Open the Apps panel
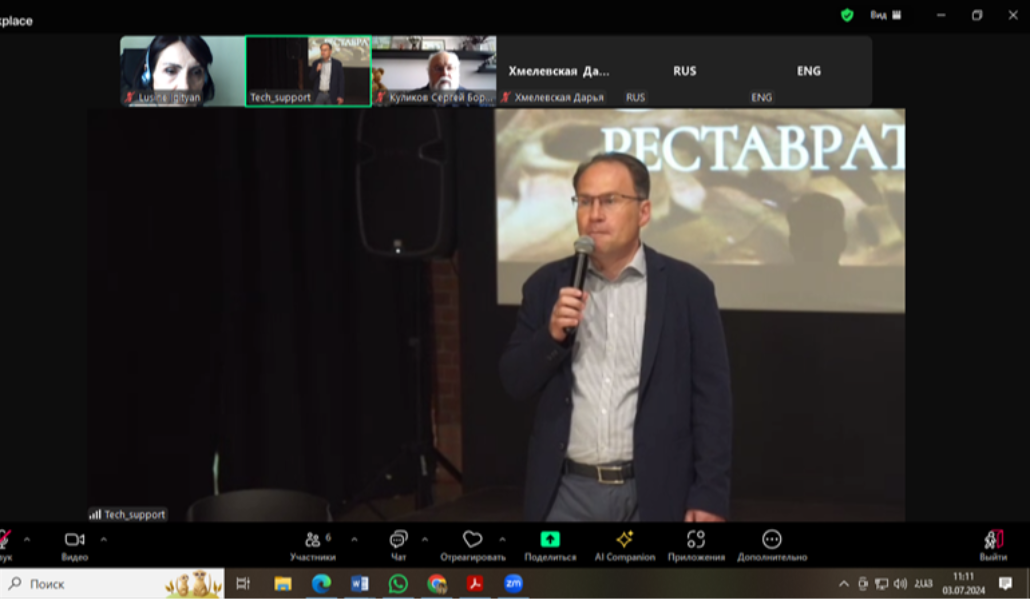The image size is (1030, 600). [x=696, y=540]
